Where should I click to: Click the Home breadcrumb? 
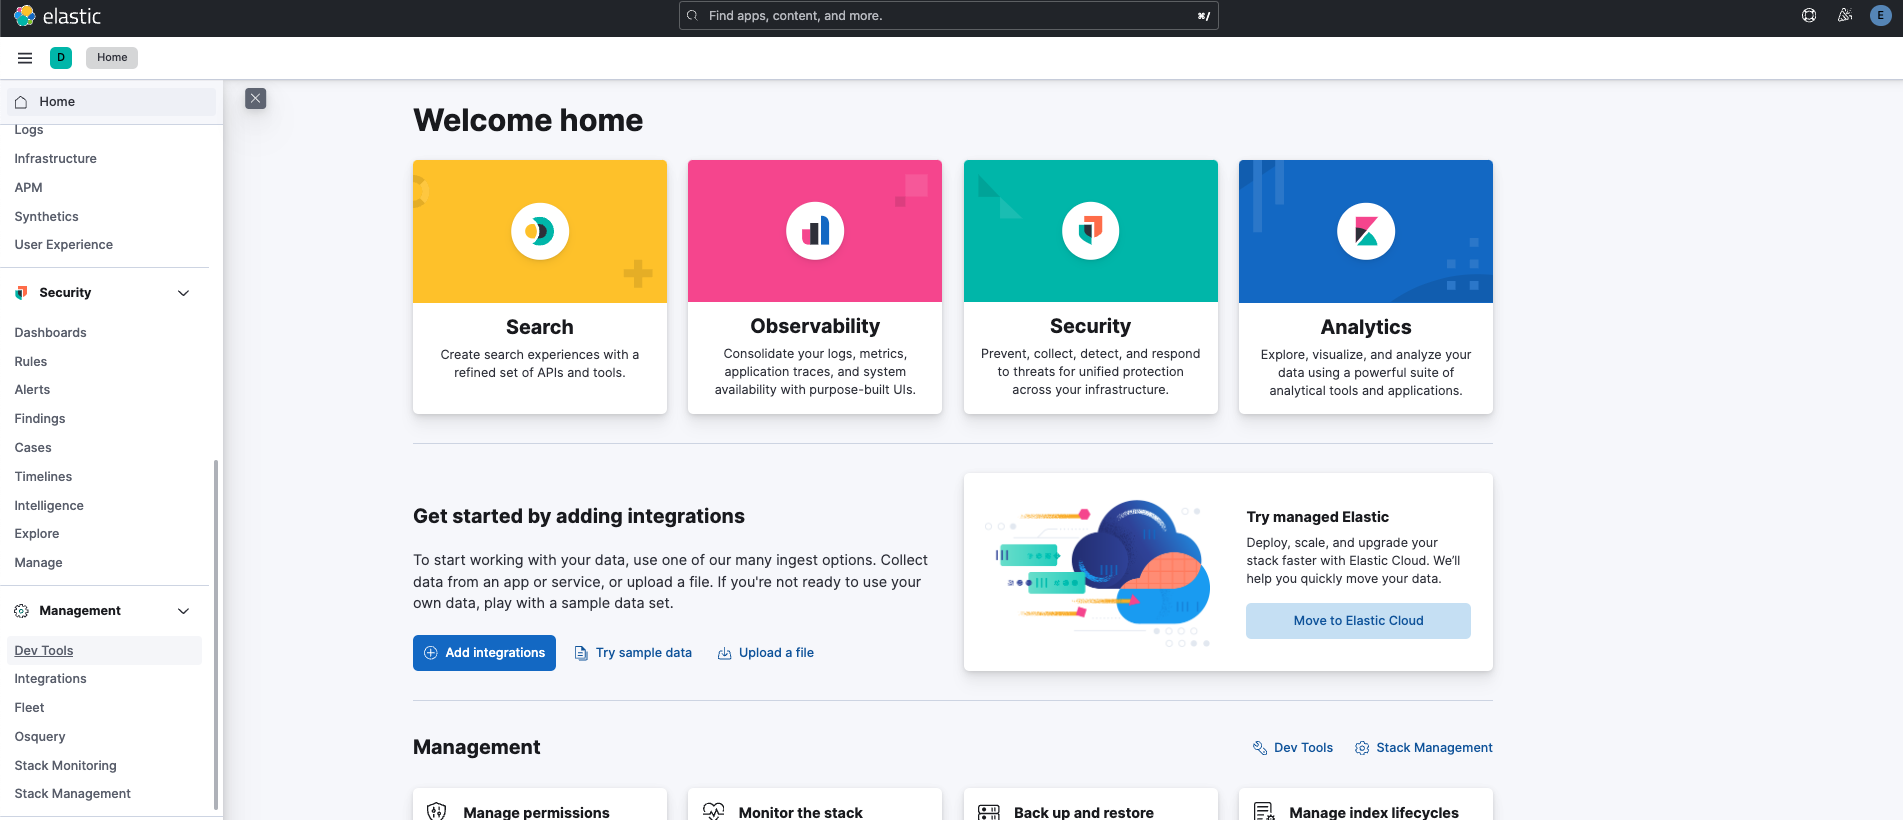[x=112, y=58]
